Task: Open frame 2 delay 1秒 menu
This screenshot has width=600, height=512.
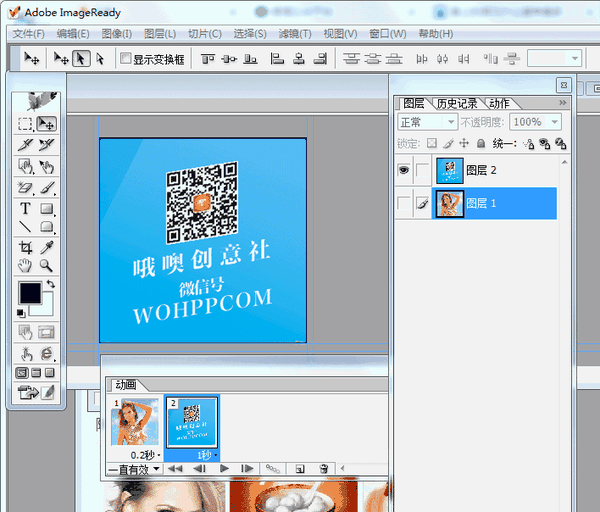Action: 207,455
